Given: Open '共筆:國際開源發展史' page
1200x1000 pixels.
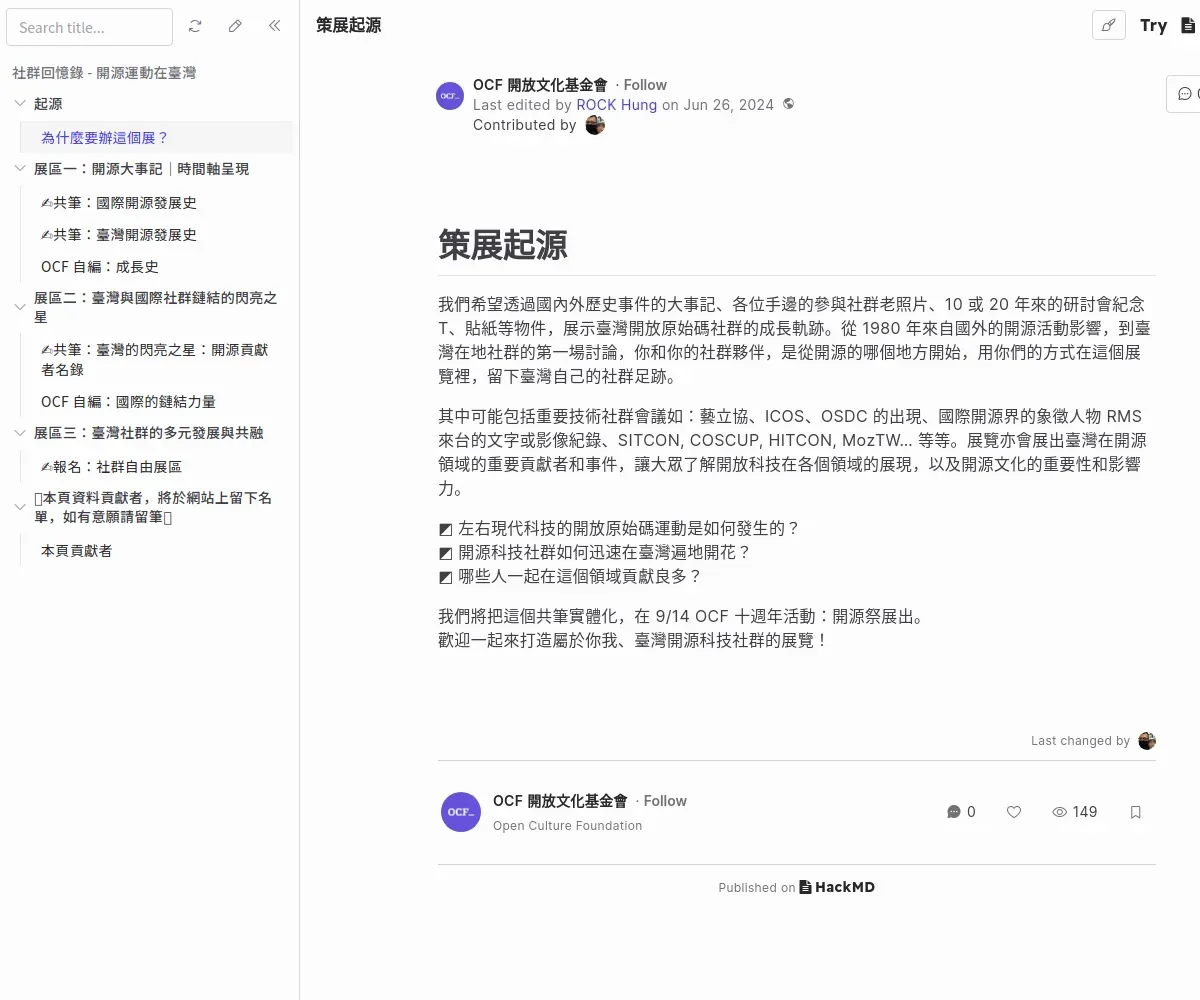Looking at the screenshot, I should click(119, 203).
